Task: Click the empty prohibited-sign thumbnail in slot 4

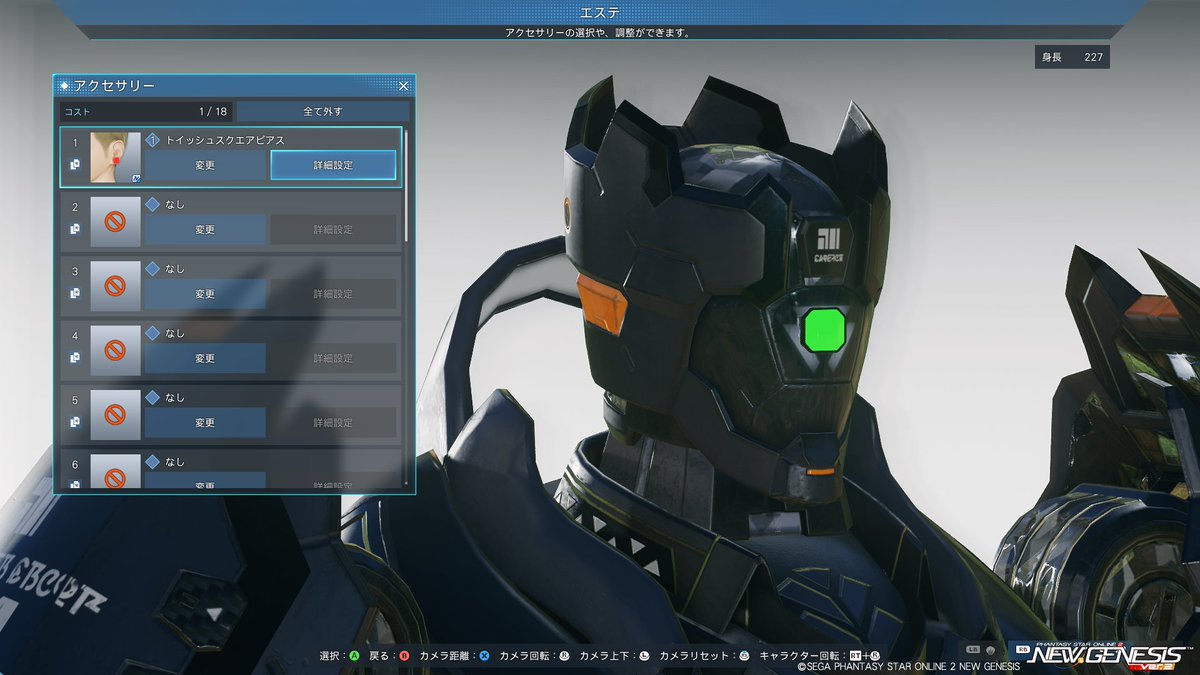Action: [116, 351]
